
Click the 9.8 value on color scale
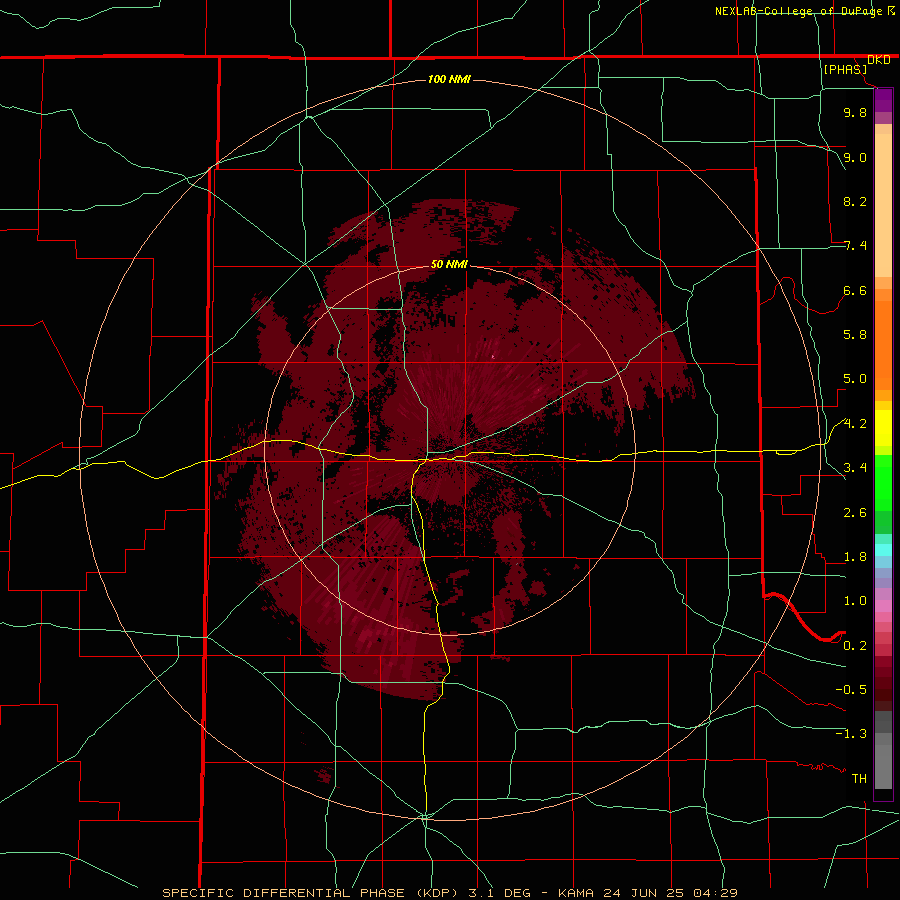pyautogui.click(x=855, y=112)
